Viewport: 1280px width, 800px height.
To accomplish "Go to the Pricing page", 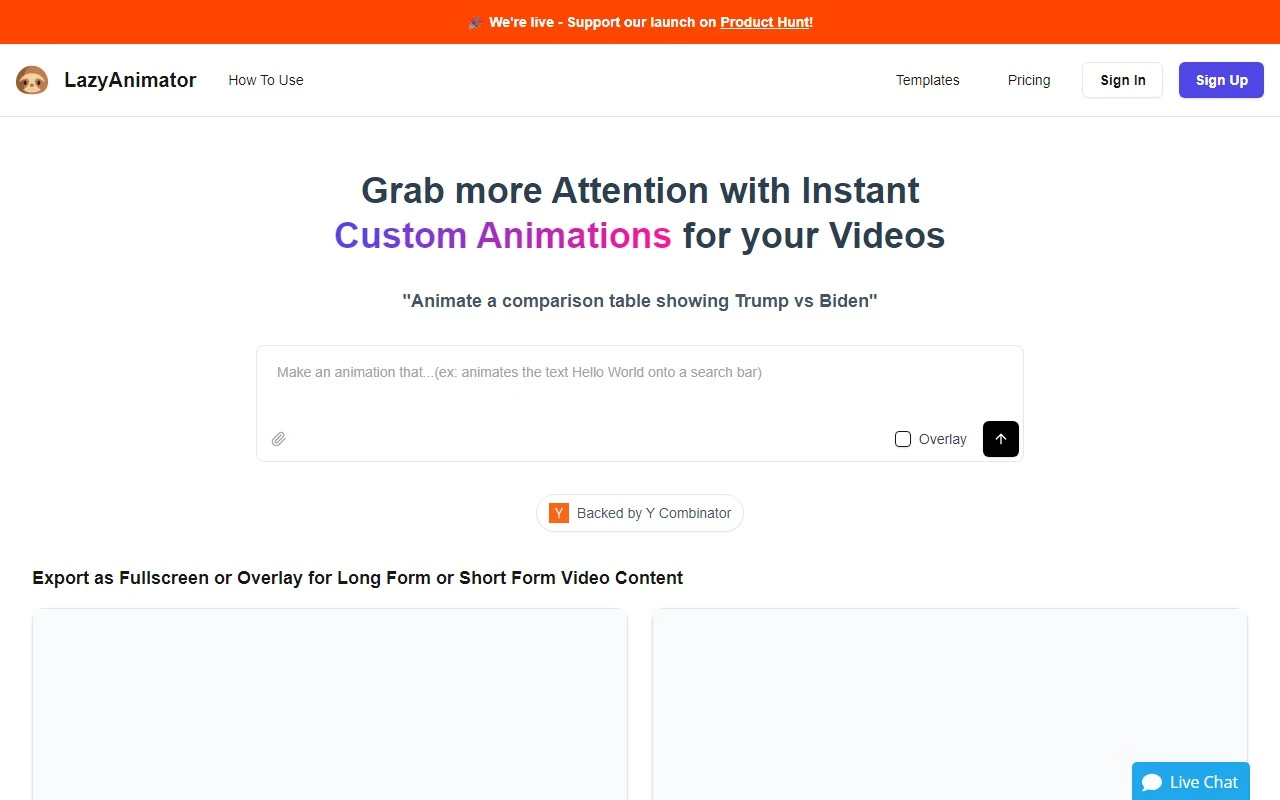I will pyautogui.click(x=1029, y=80).
